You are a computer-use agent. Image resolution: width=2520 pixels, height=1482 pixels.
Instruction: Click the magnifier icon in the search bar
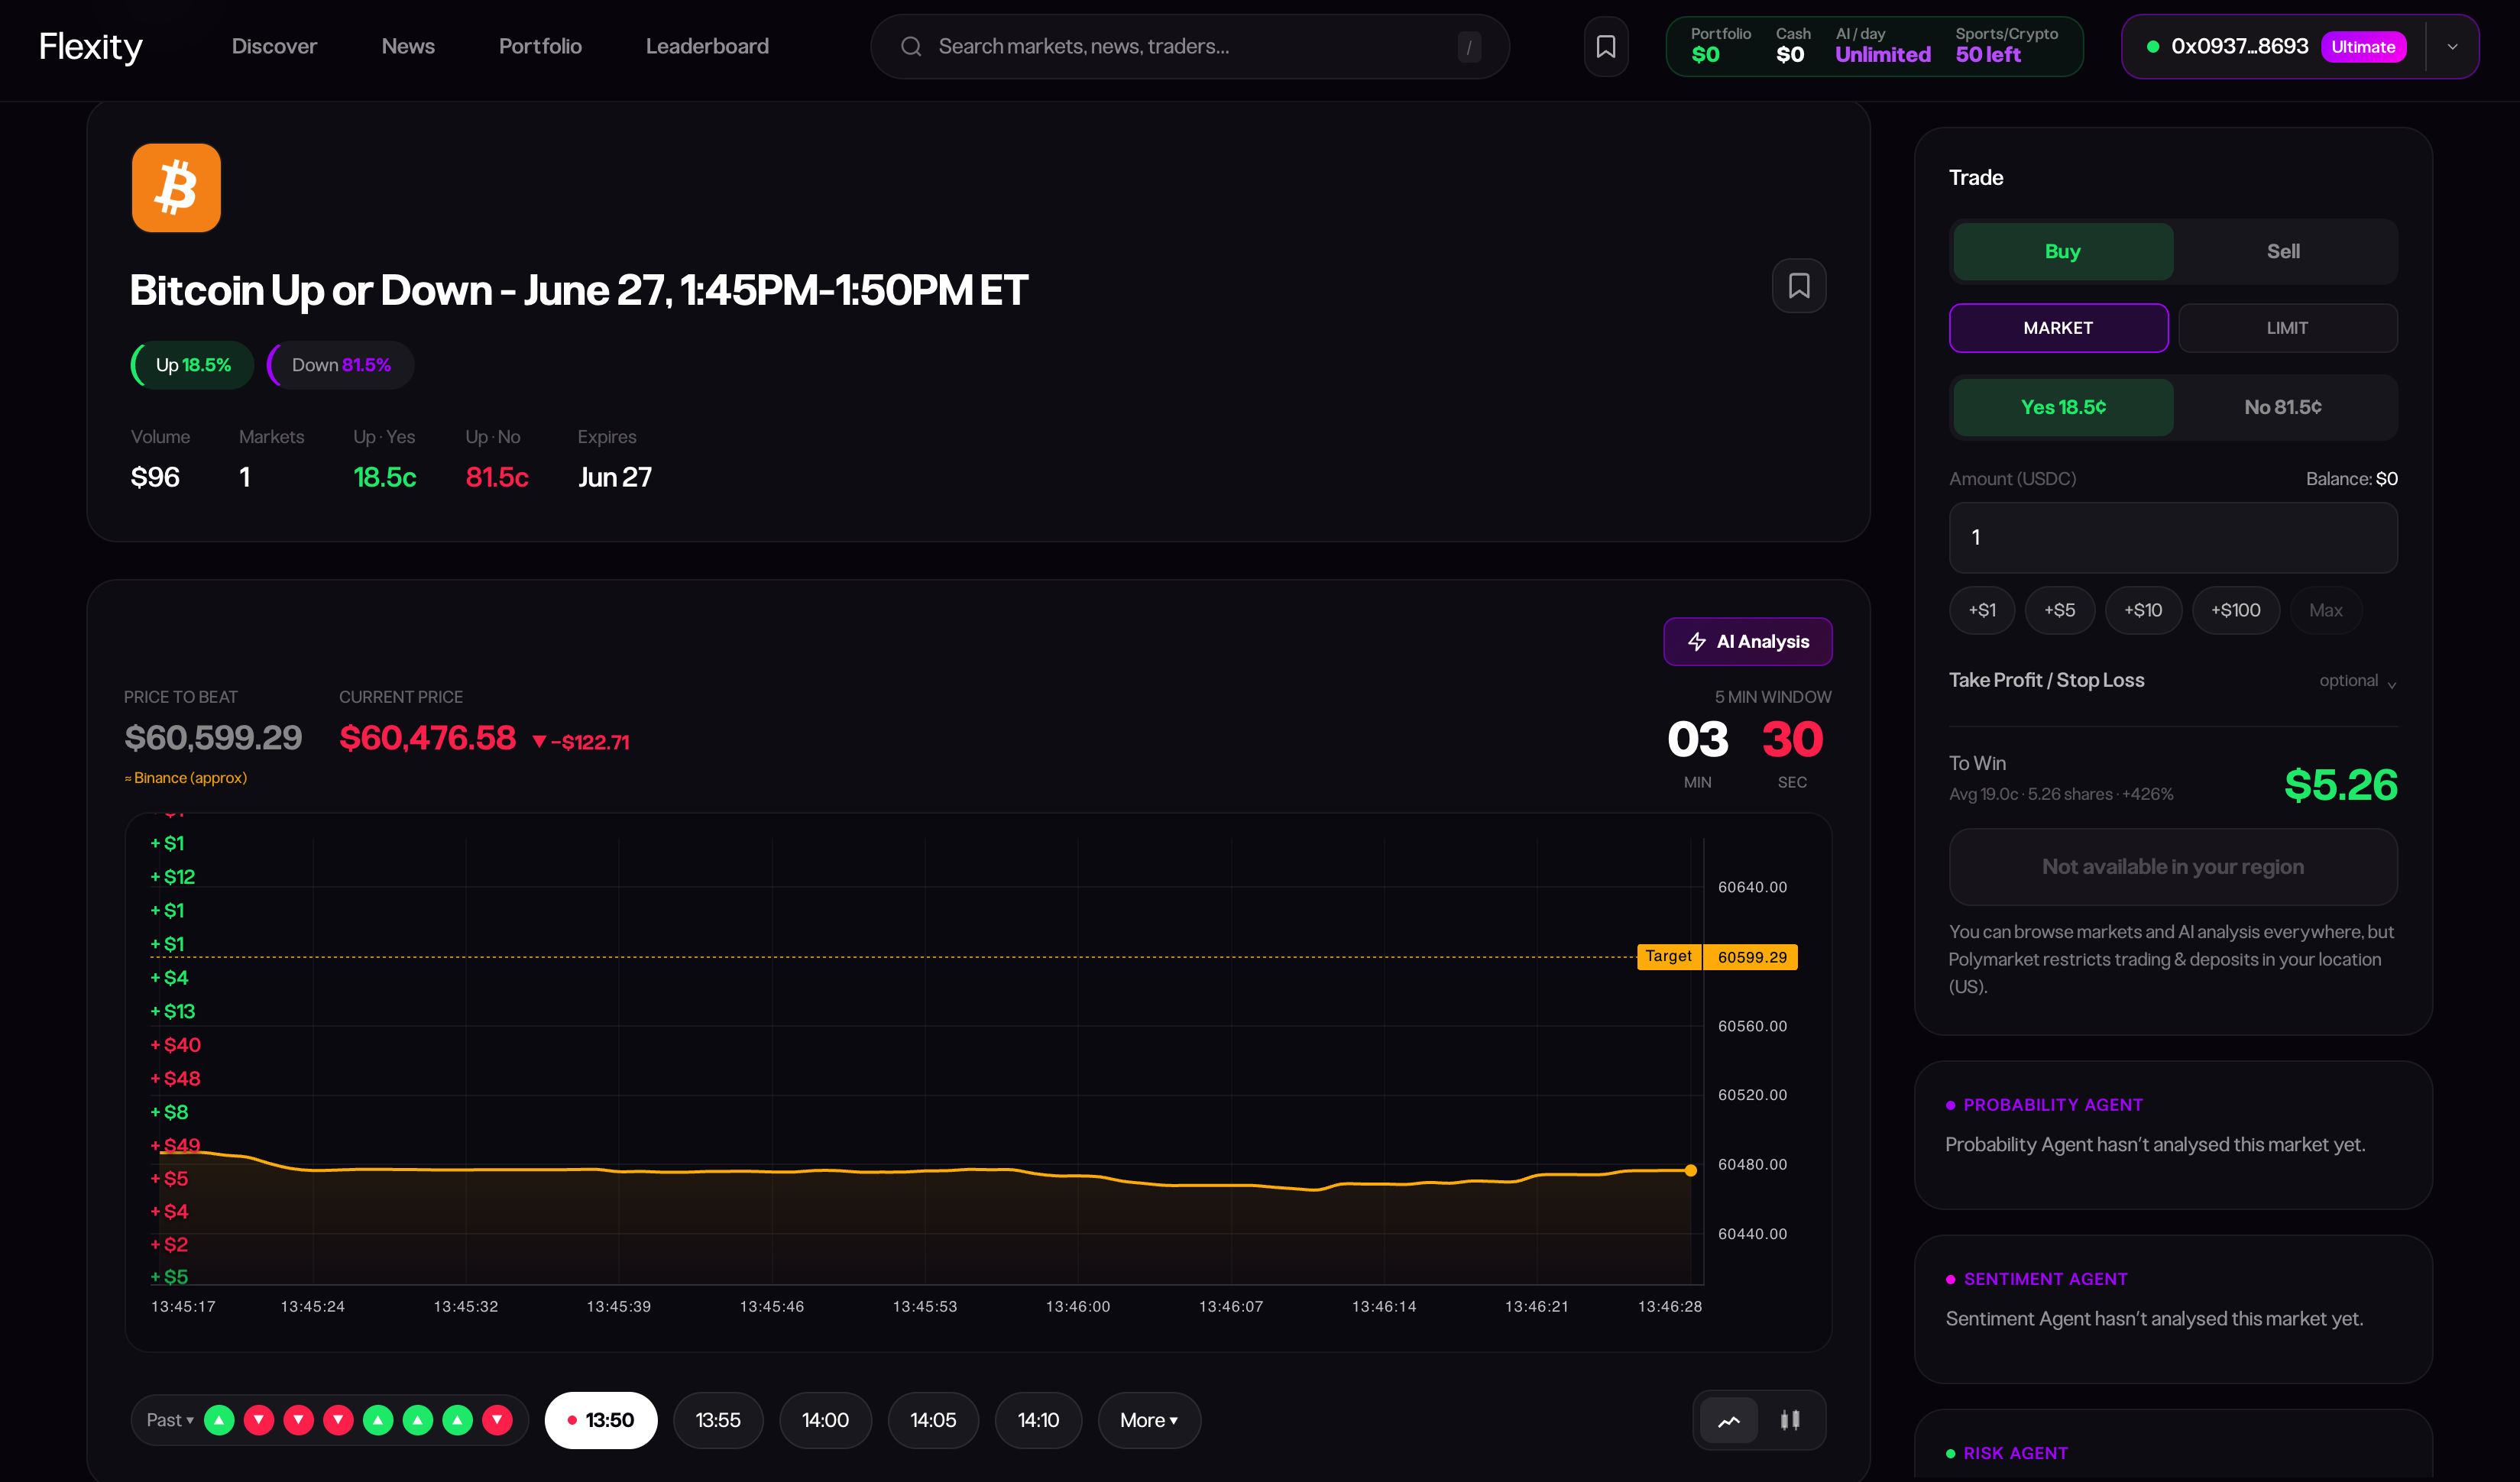tap(911, 46)
